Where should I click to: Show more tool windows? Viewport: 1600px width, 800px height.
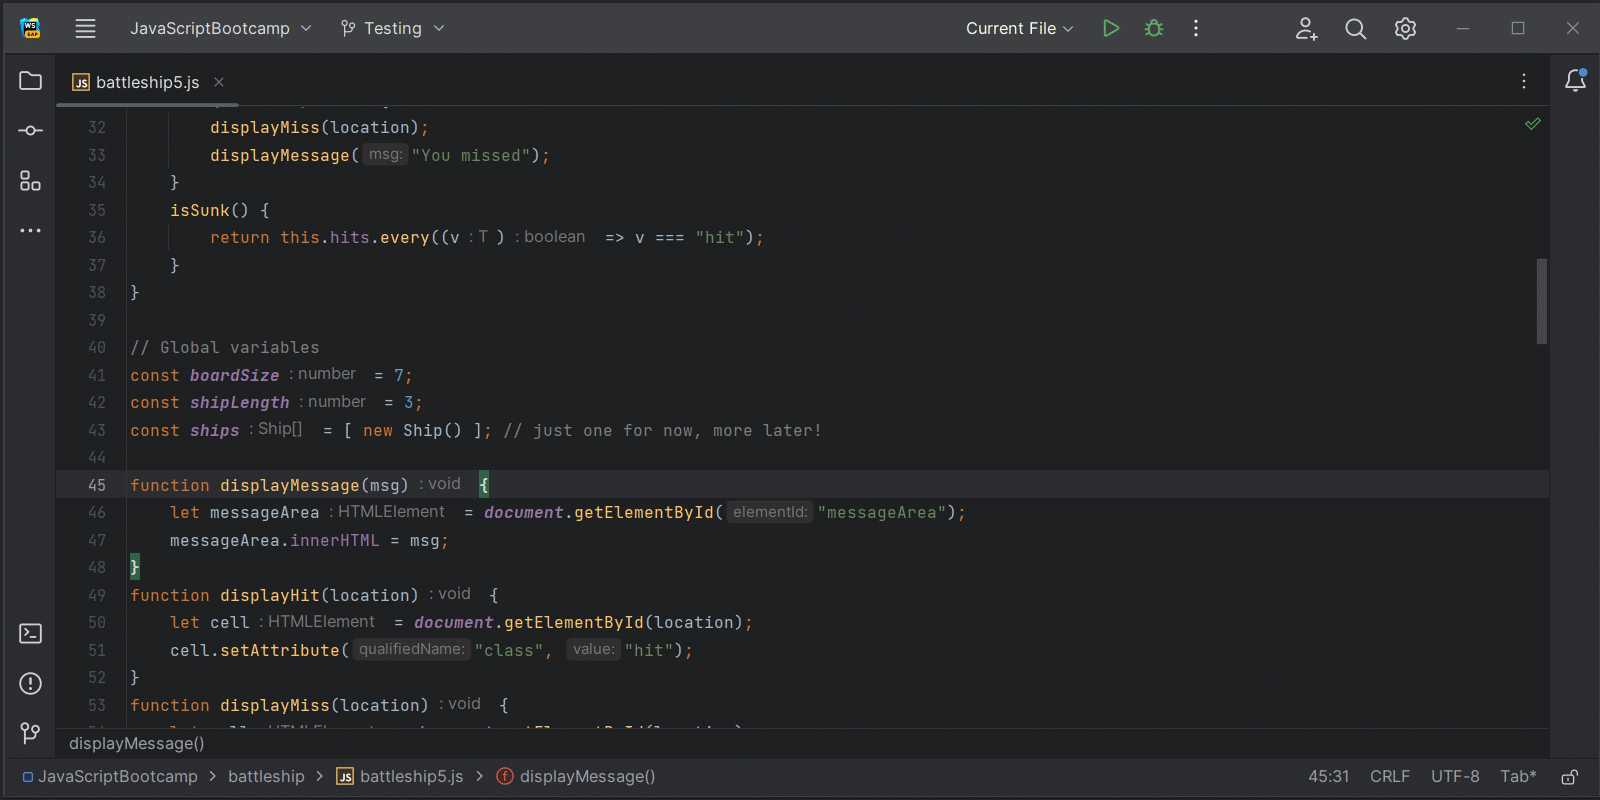pyautogui.click(x=31, y=231)
